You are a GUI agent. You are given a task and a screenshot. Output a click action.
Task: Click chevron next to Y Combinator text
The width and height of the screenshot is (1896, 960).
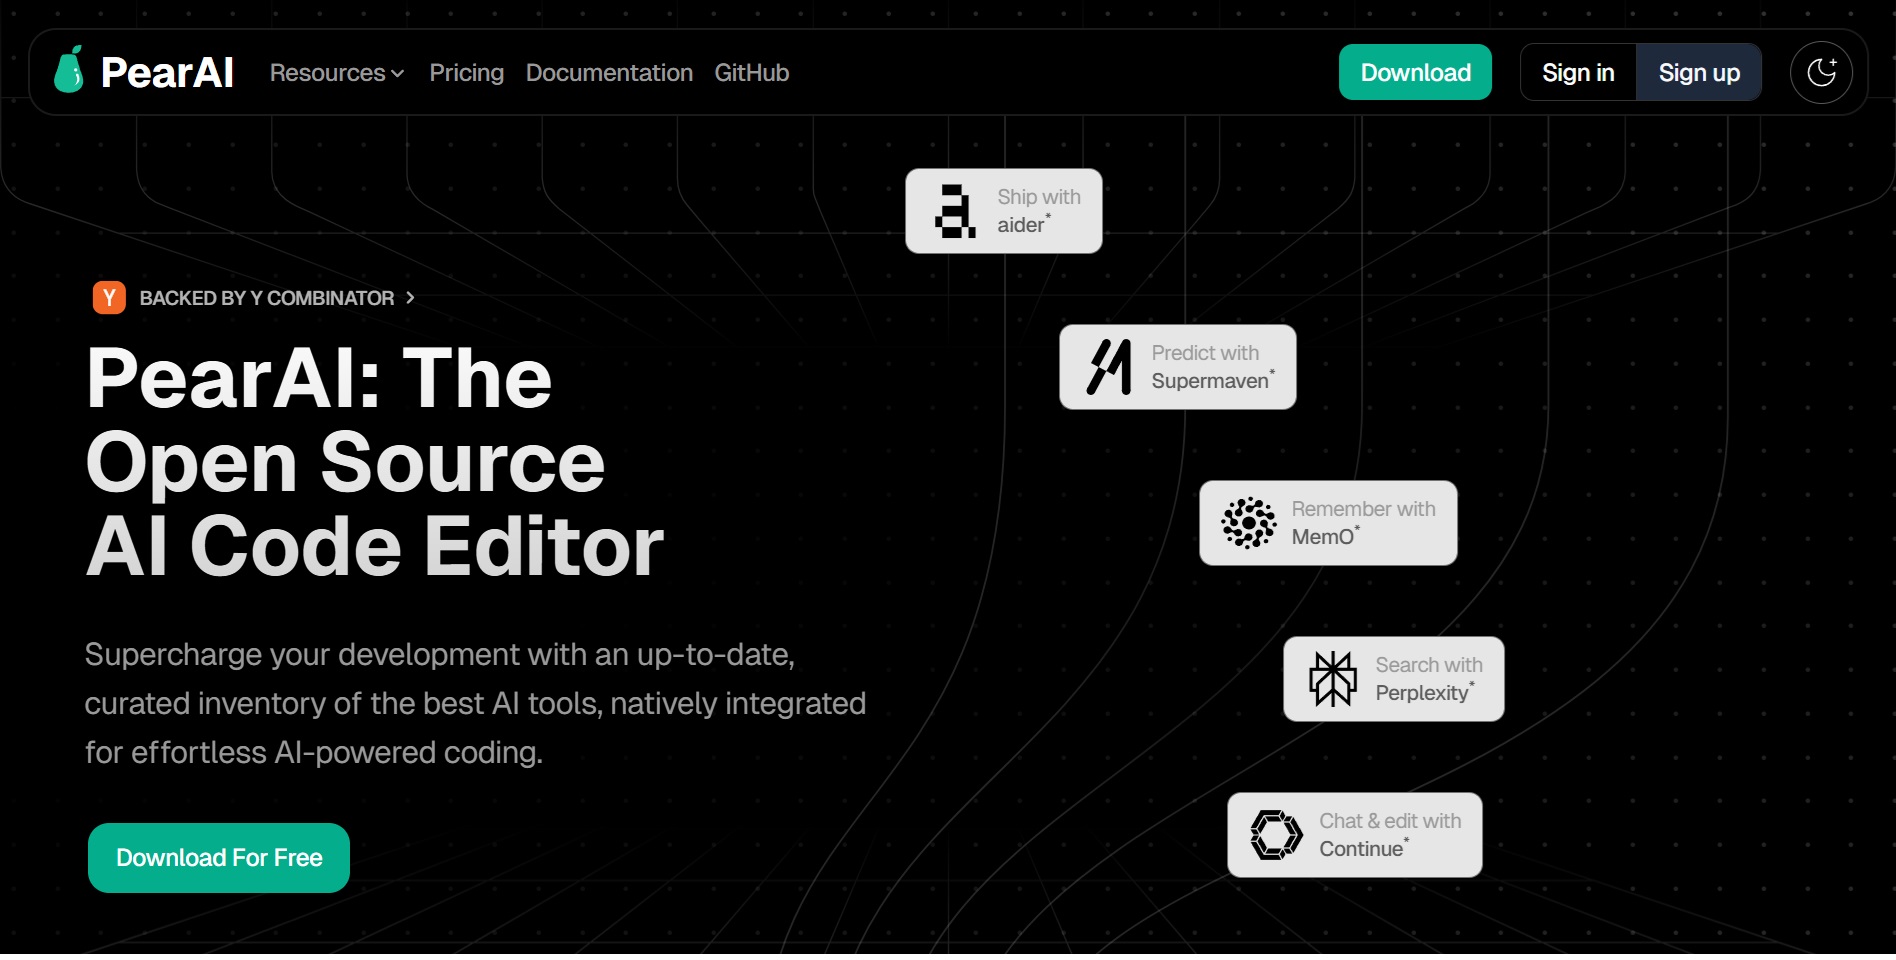[410, 298]
